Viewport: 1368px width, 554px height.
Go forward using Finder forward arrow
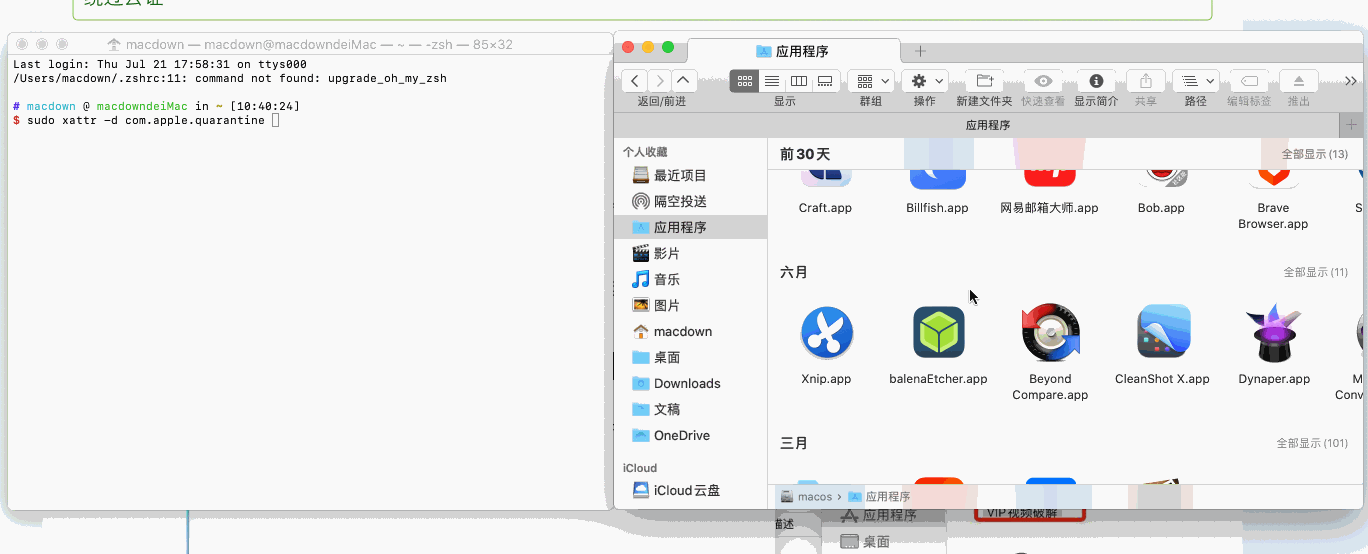click(659, 81)
